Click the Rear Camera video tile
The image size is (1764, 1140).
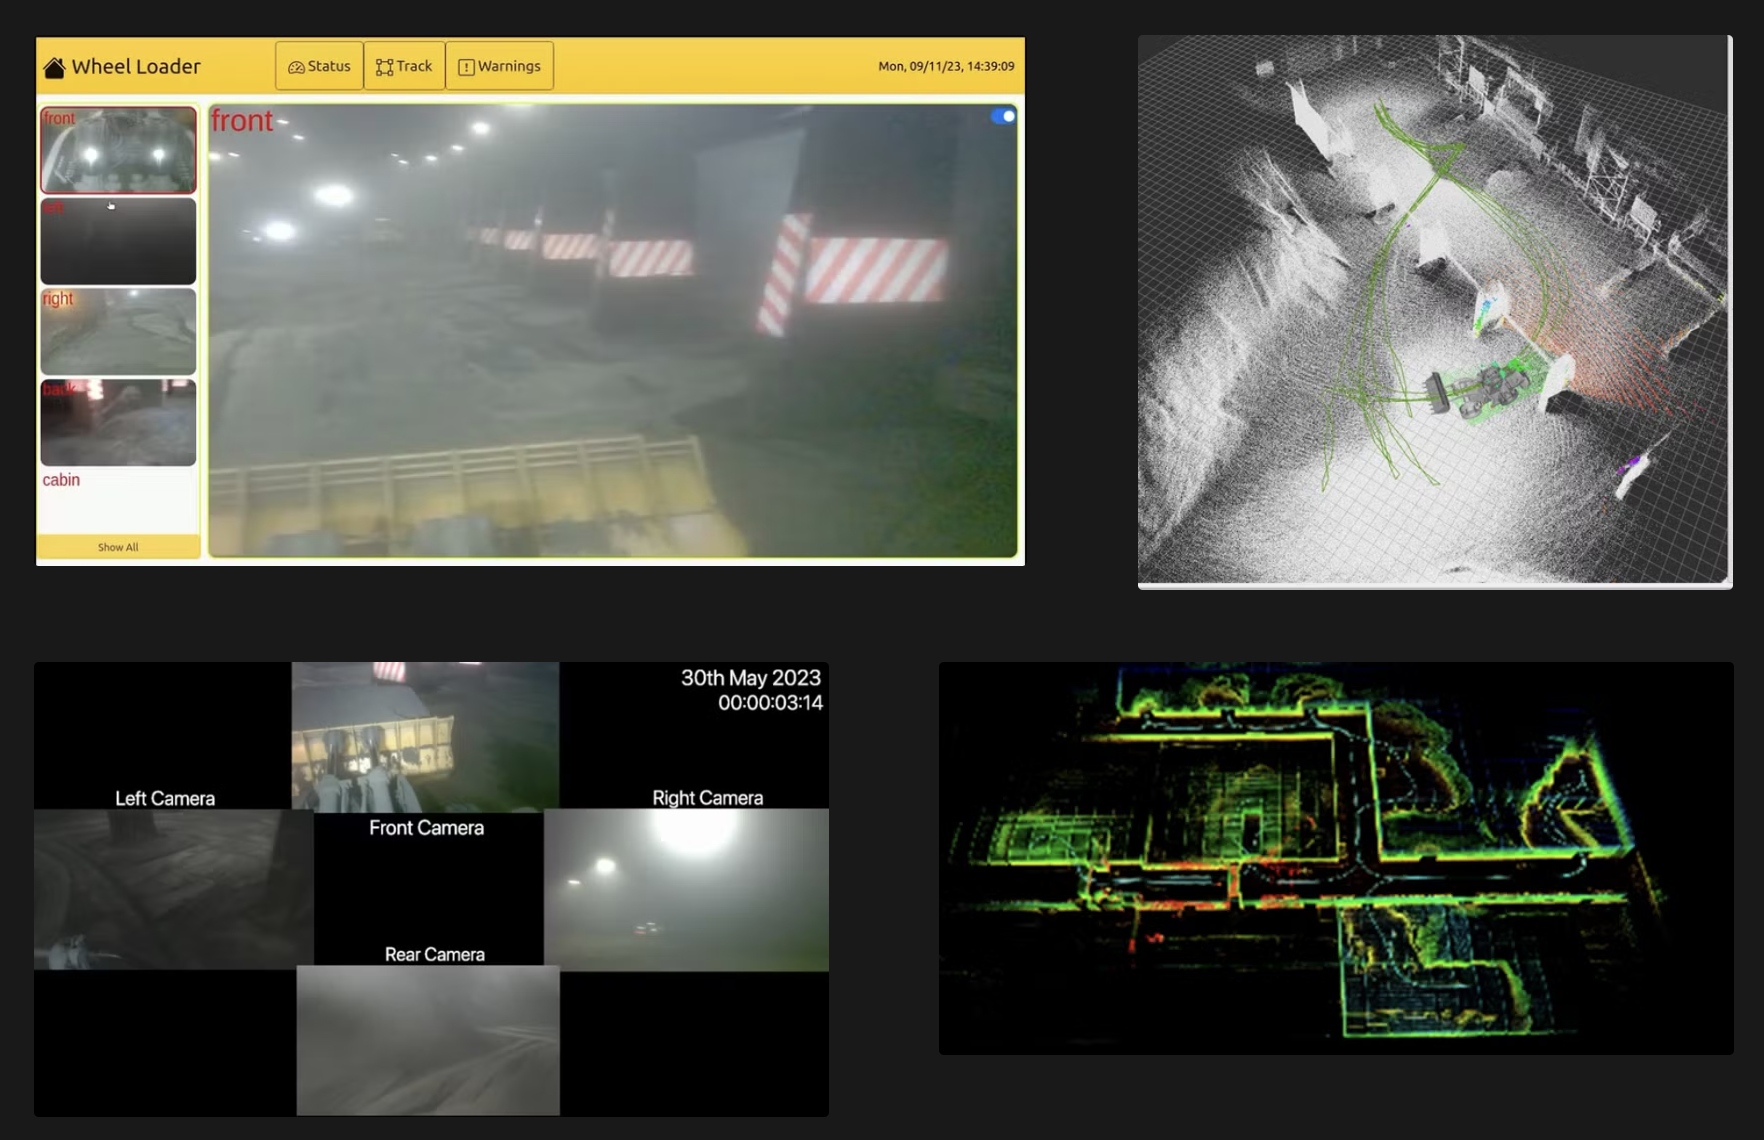click(x=428, y=1040)
